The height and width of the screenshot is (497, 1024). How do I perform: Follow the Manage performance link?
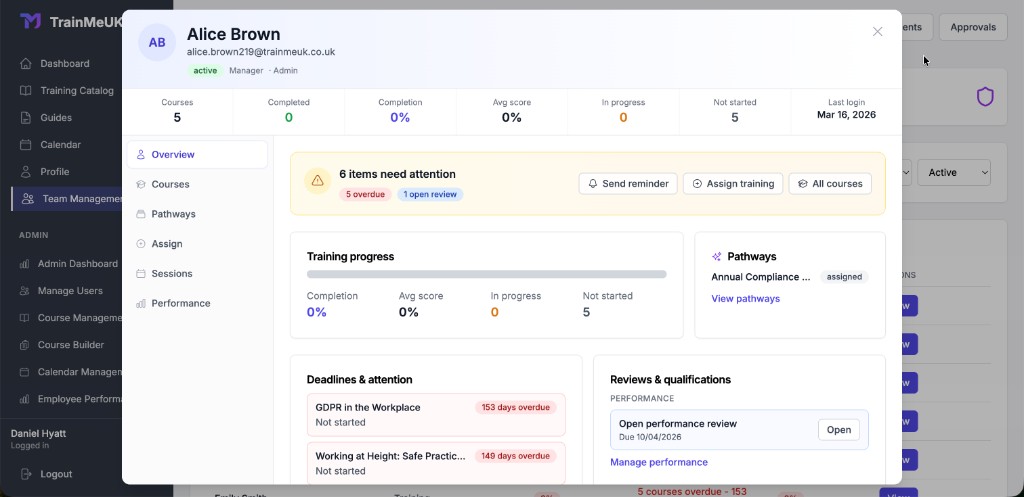pyautogui.click(x=658, y=462)
